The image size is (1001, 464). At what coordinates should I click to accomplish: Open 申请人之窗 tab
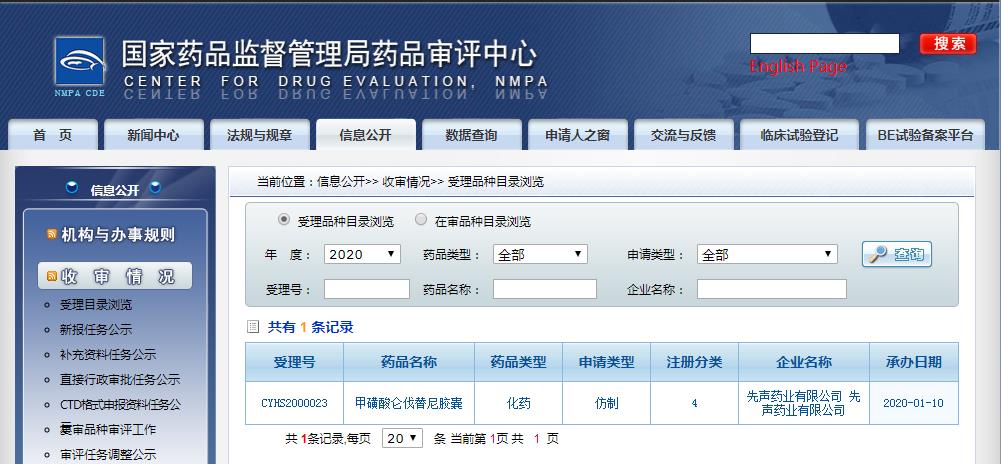(577, 135)
